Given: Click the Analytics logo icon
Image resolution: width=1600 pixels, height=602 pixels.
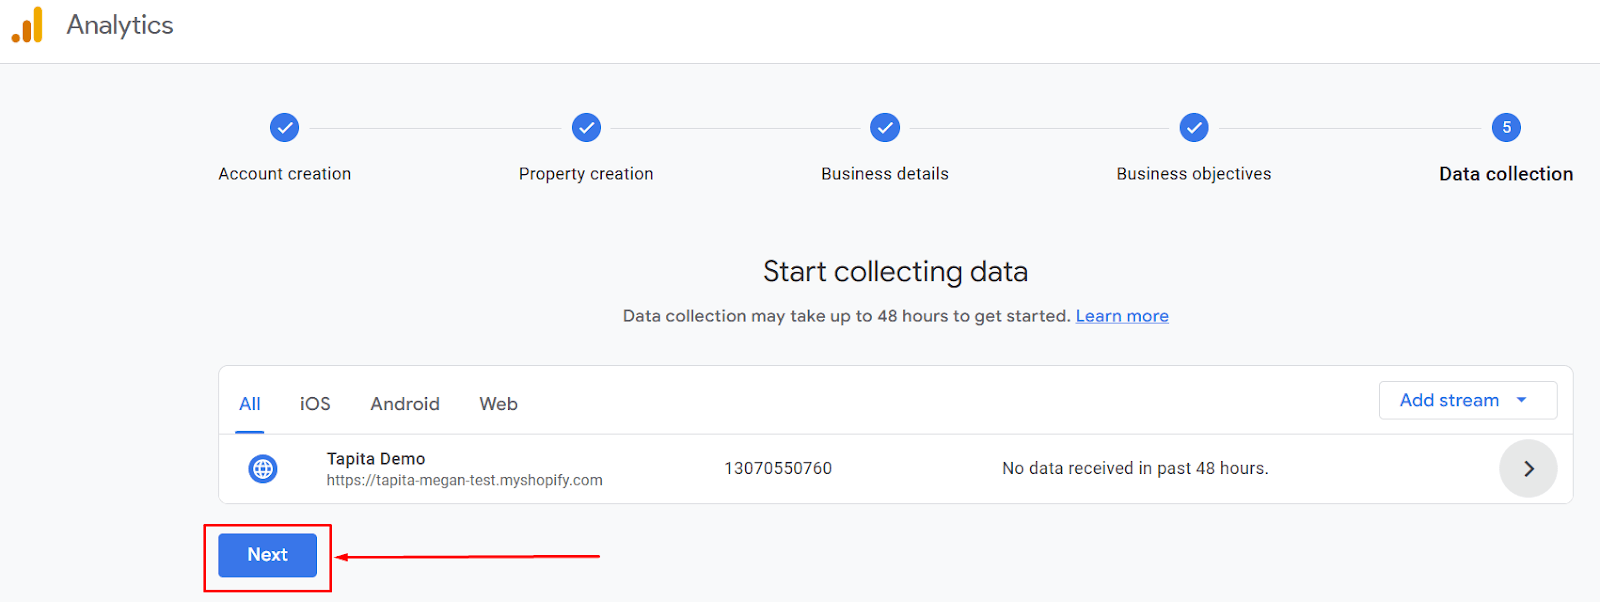Looking at the screenshot, I should tap(26, 26).
